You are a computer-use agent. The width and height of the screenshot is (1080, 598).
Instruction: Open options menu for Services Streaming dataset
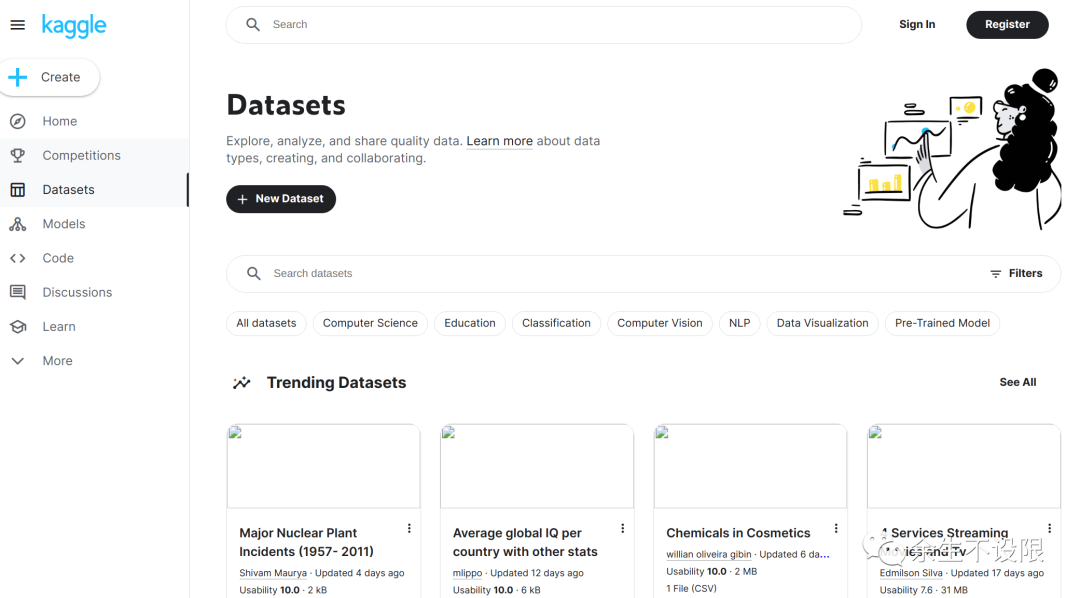[1050, 528]
